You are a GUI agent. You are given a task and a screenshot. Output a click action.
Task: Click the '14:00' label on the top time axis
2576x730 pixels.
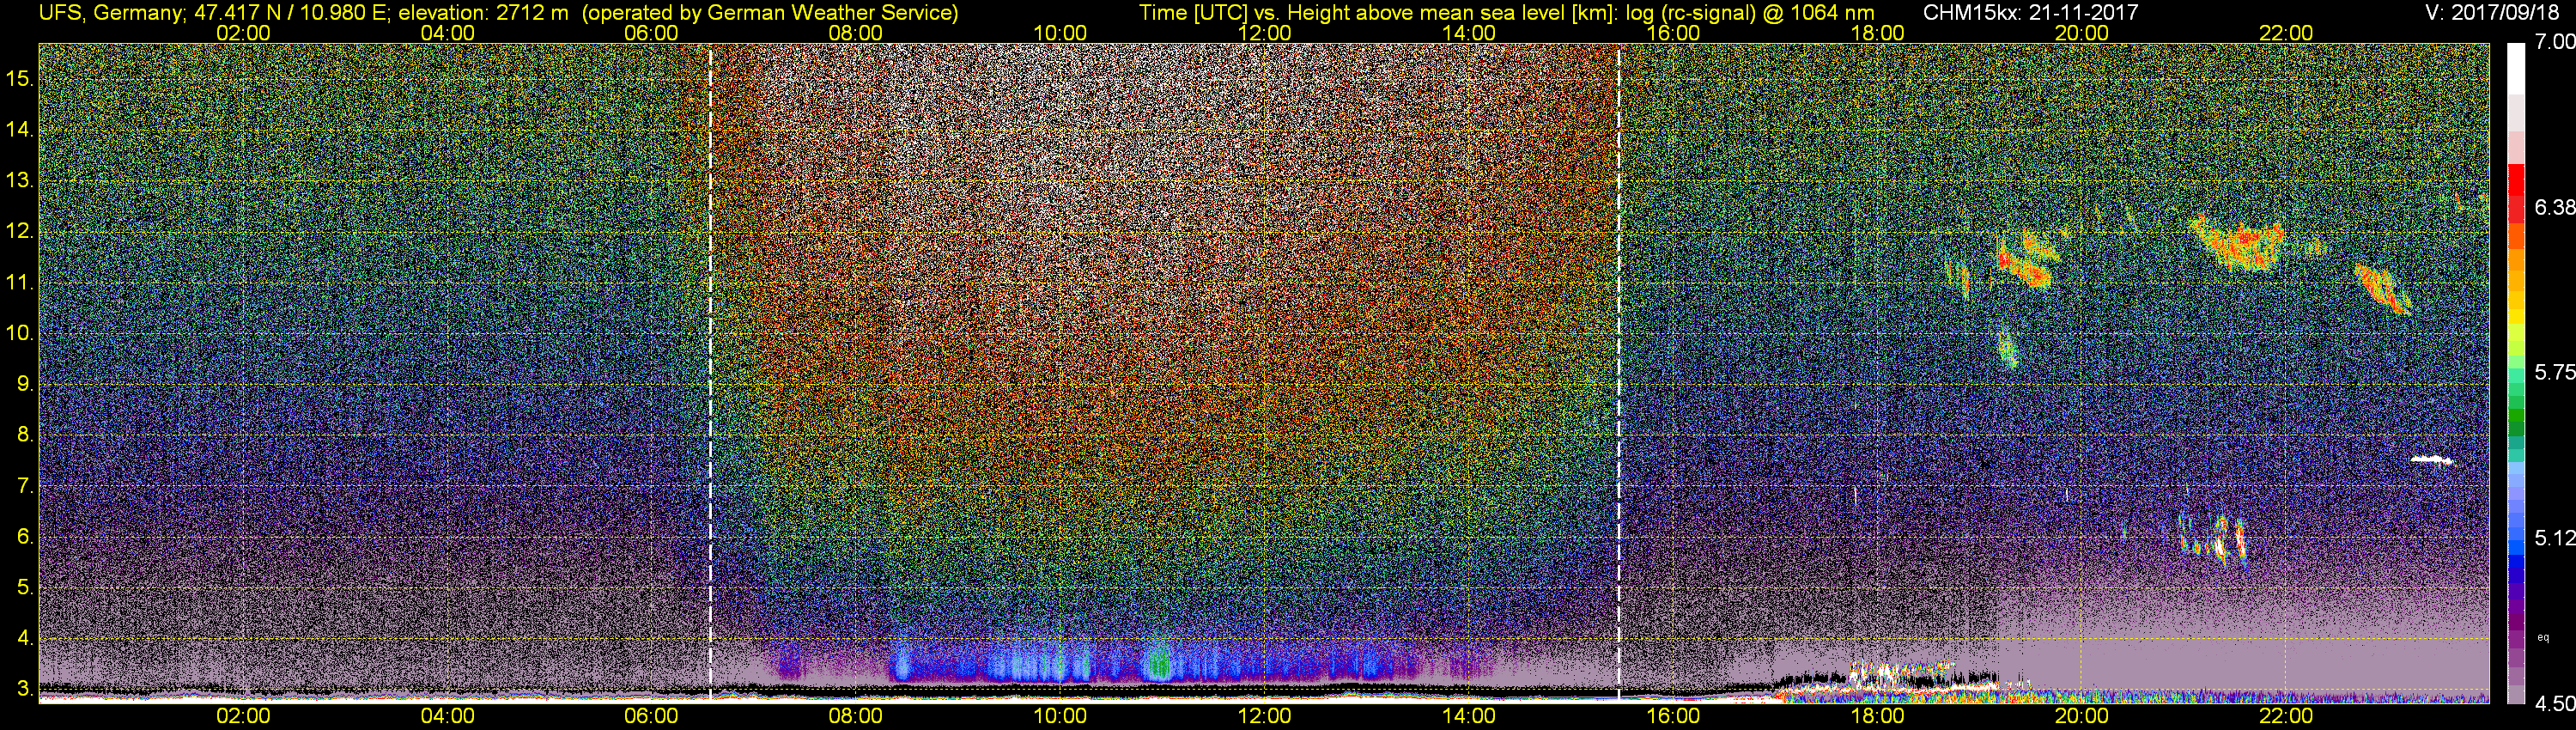pyautogui.click(x=1469, y=33)
